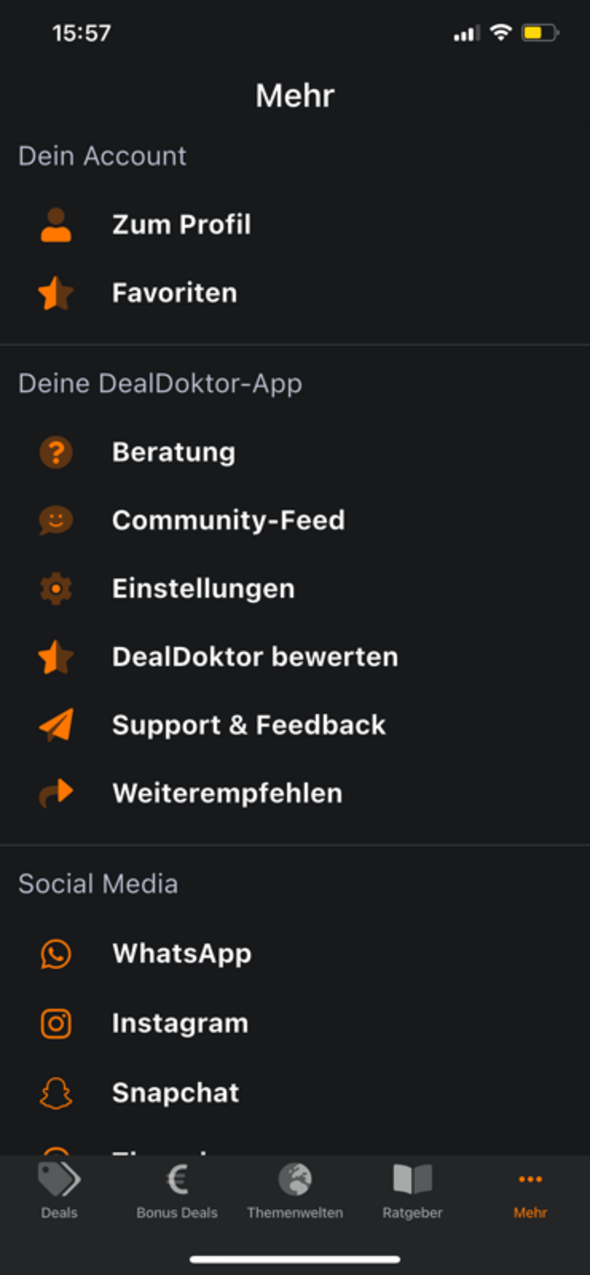
Task: Tap the smiley chat bubble Community-Feed icon
Action: [56, 520]
